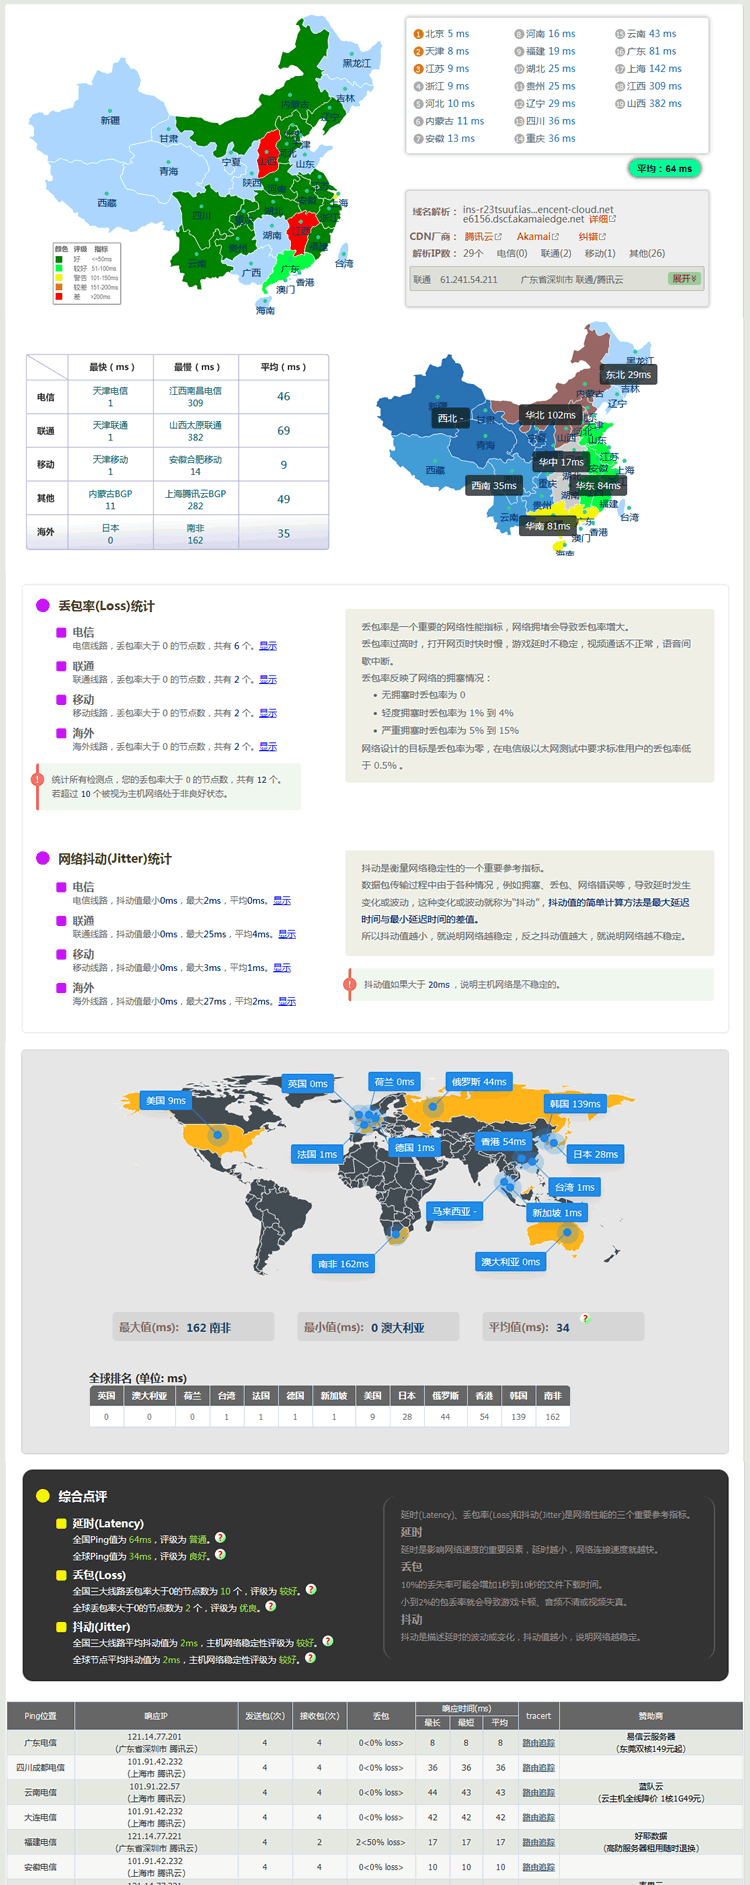Show 海外 jitter details via 显示
The image size is (750, 1885).
click(x=287, y=1001)
